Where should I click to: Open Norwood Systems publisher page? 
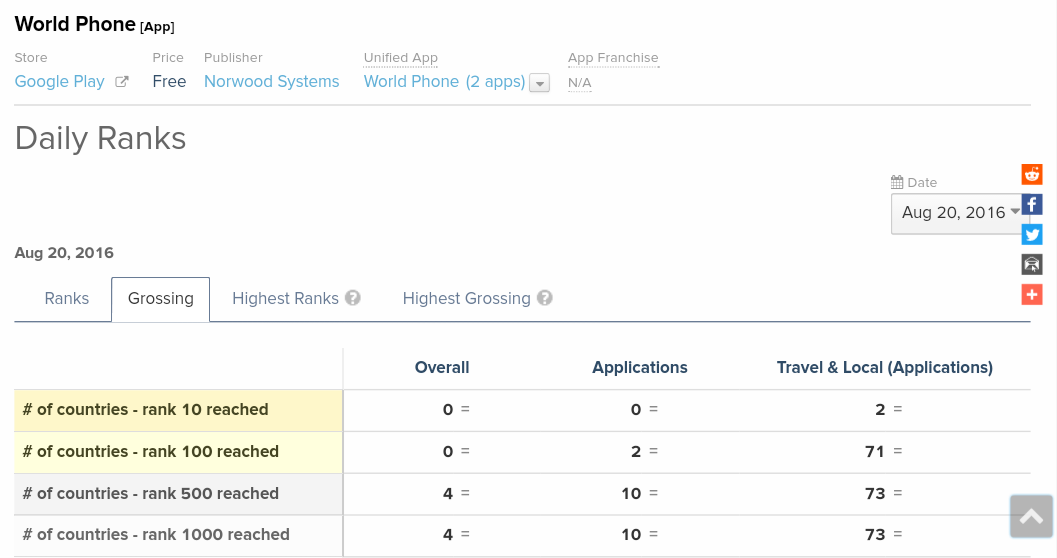click(x=272, y=82)
